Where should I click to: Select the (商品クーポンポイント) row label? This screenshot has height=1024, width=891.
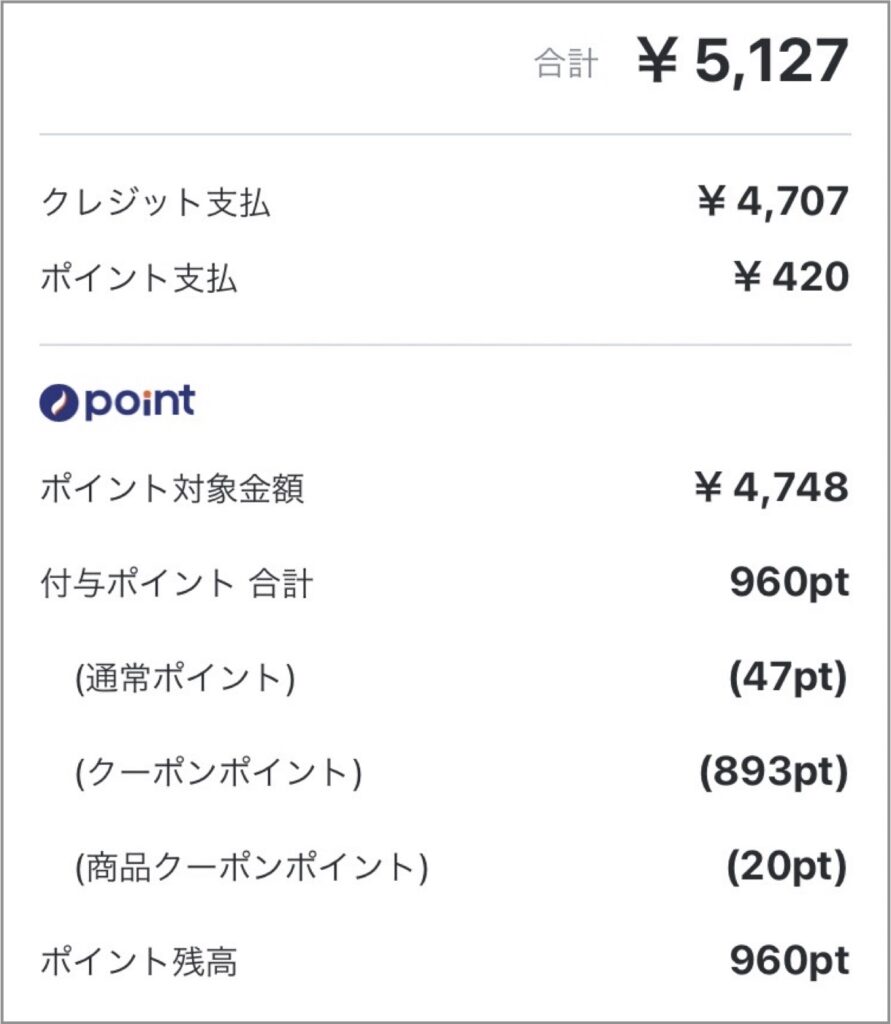pyautogui.click(x=251, y=867)
